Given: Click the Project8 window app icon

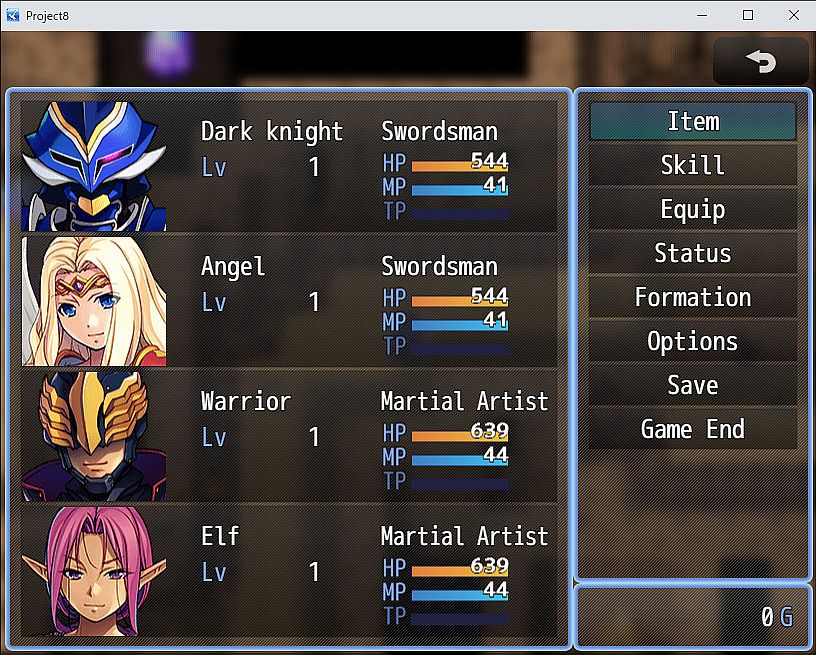Looking at the screenshot, I should point(12,16).
